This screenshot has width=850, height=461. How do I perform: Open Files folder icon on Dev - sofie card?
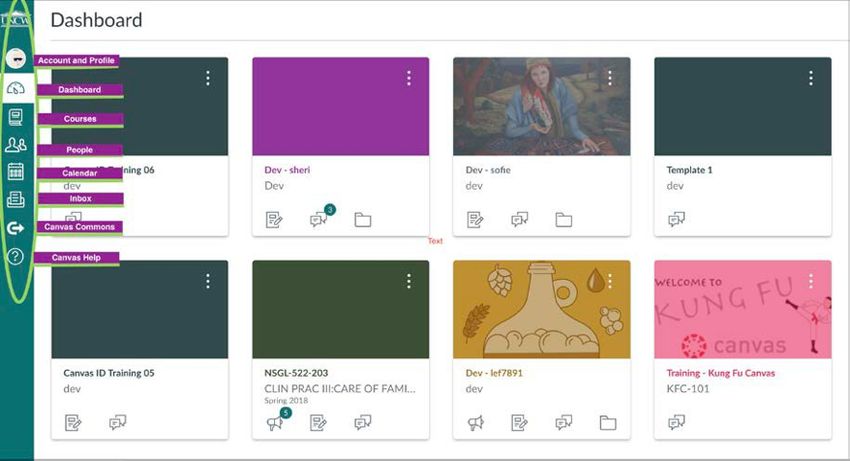[x=564, y=220]
